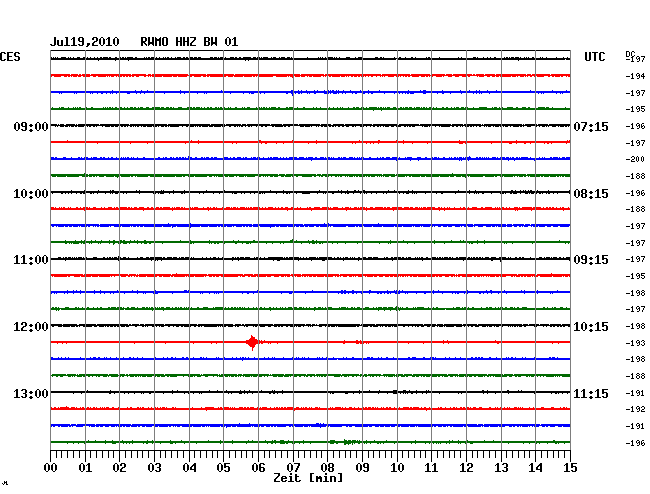Viewport: 650px width, 494px height.
Task: Click minute 10 on the time axis
Action: click(397, 468)
